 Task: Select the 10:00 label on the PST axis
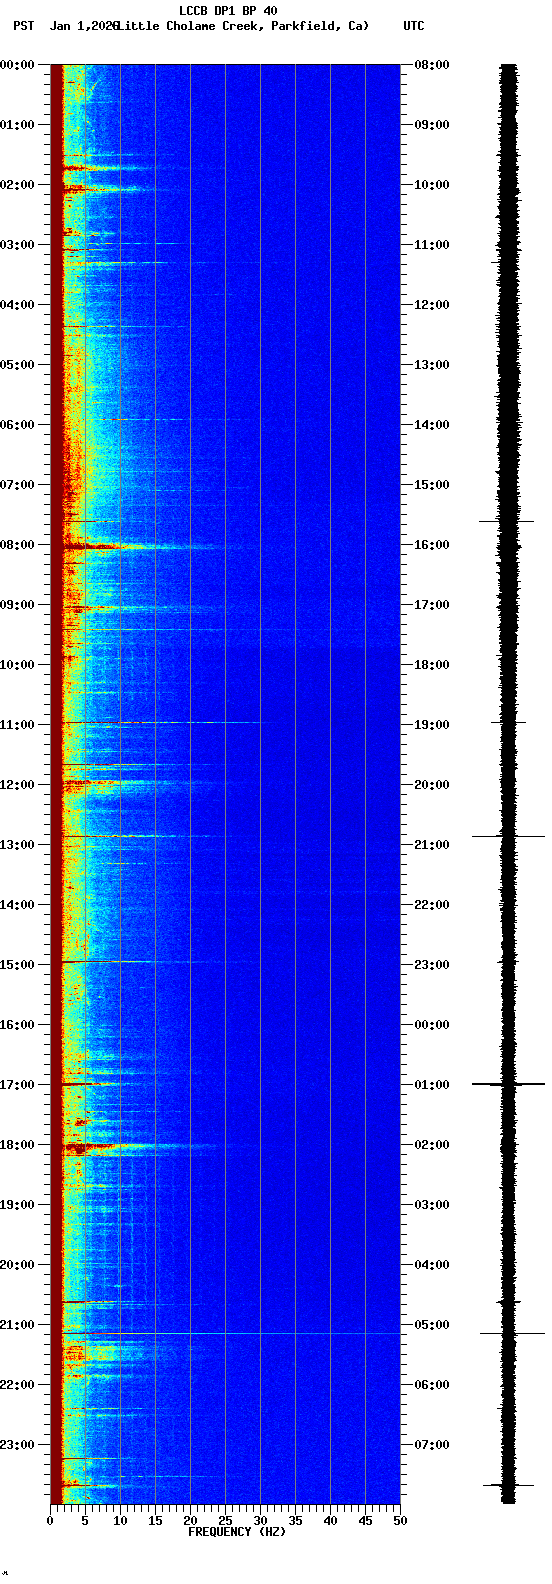pyautogui.click(x=17, y=665)
